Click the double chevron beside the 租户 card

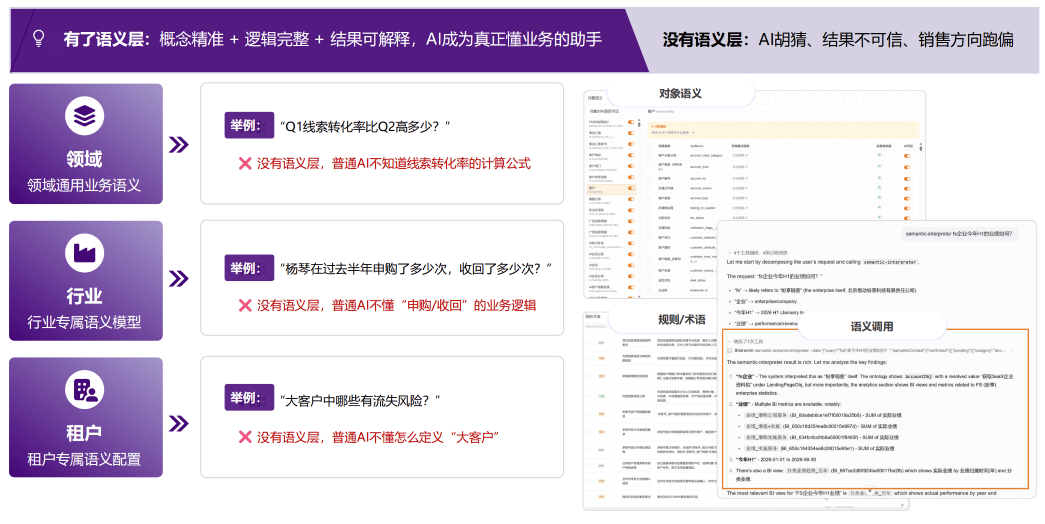coord(179,423)
